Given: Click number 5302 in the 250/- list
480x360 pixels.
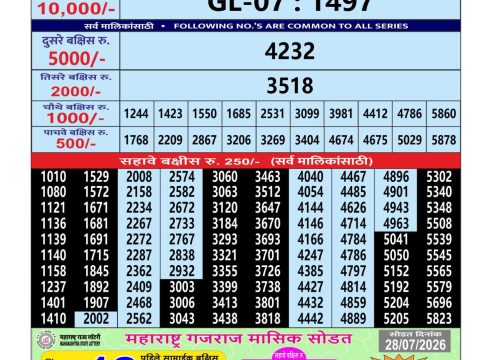Looking at the screenshot, I should (x=439, y=177).
